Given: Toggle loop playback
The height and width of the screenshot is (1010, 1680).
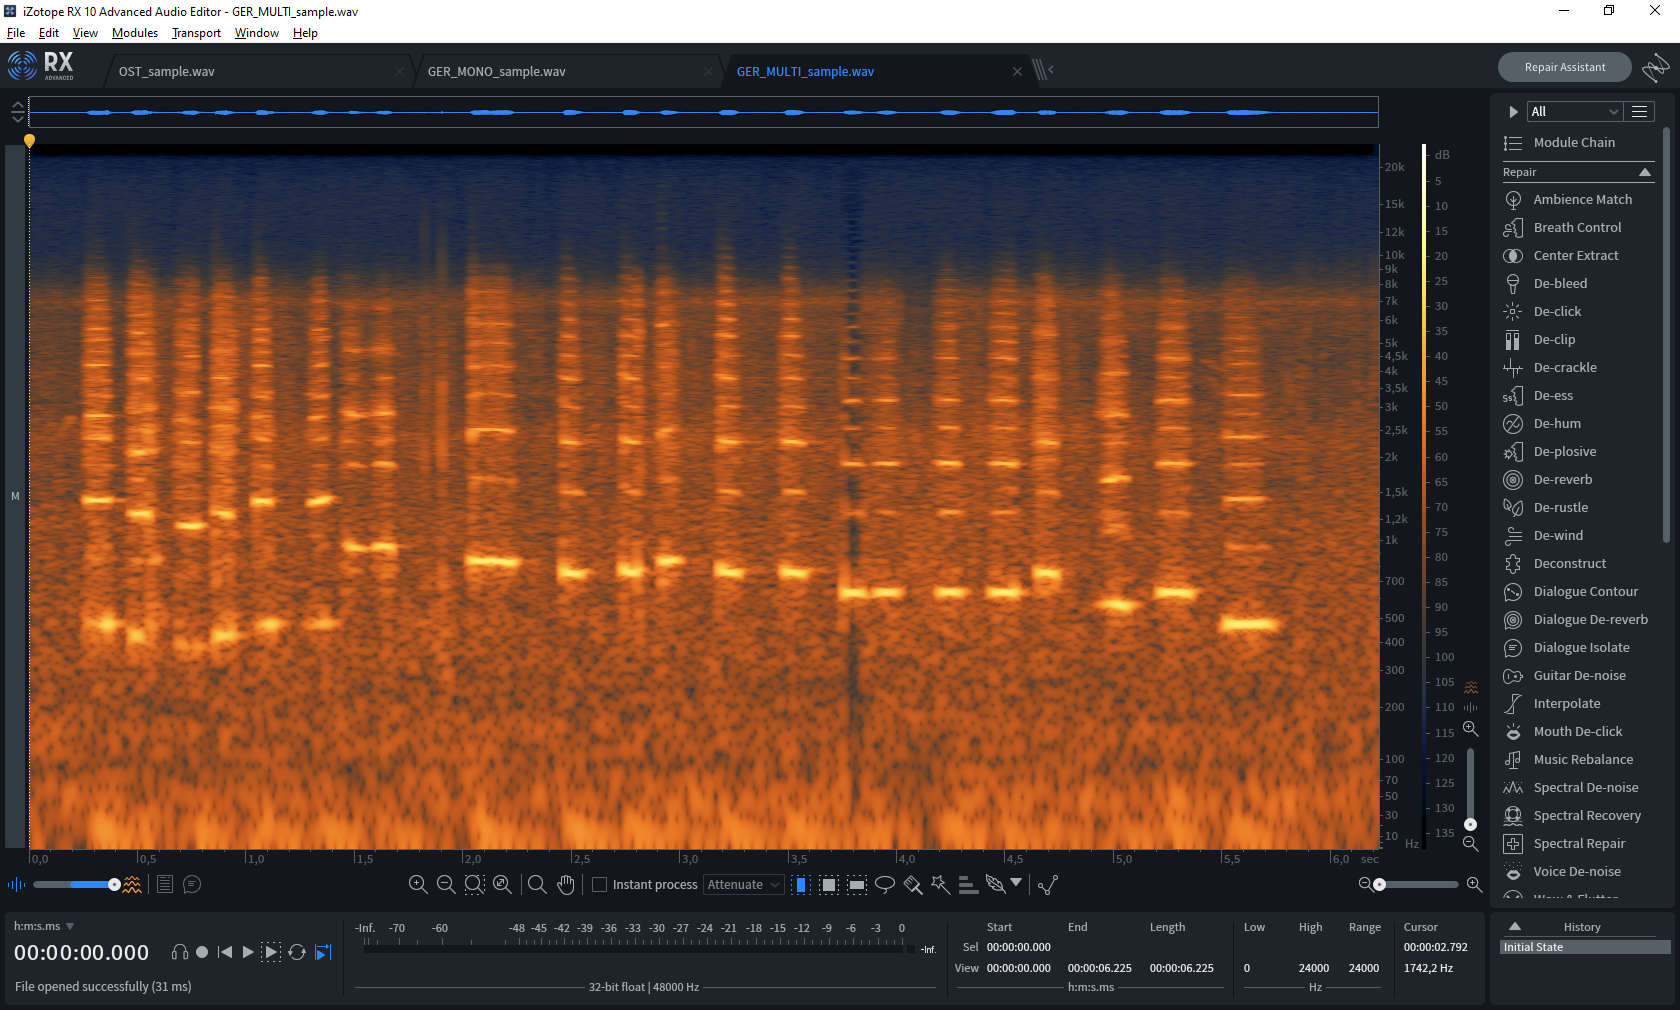Looking at the screenshot, I should pos(297,952).
